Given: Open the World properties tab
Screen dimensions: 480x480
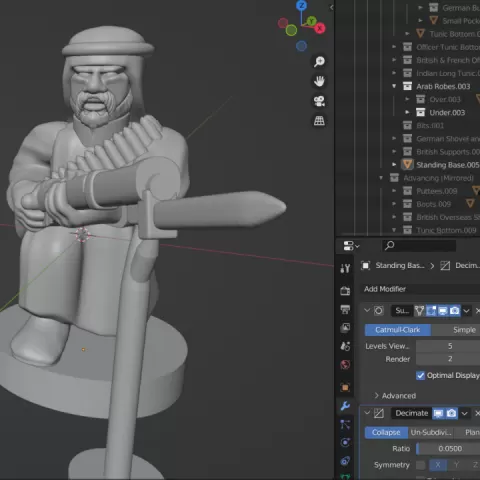Looking at the screenshot, I should coord(345,365).
